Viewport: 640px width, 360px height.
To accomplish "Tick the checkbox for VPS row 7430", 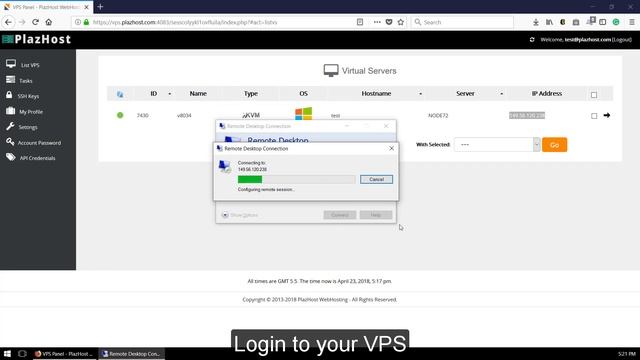I will (594, 116).
